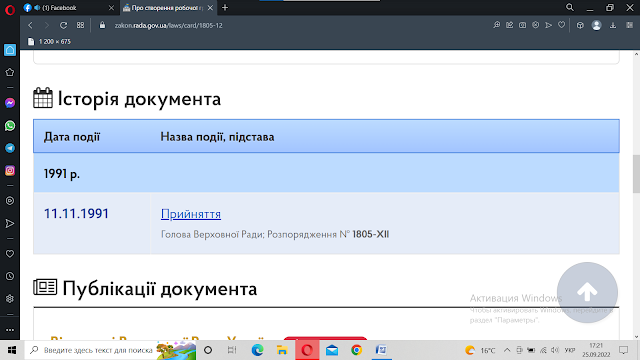Open Cortana circle on taskbar

tap(208, 350)
